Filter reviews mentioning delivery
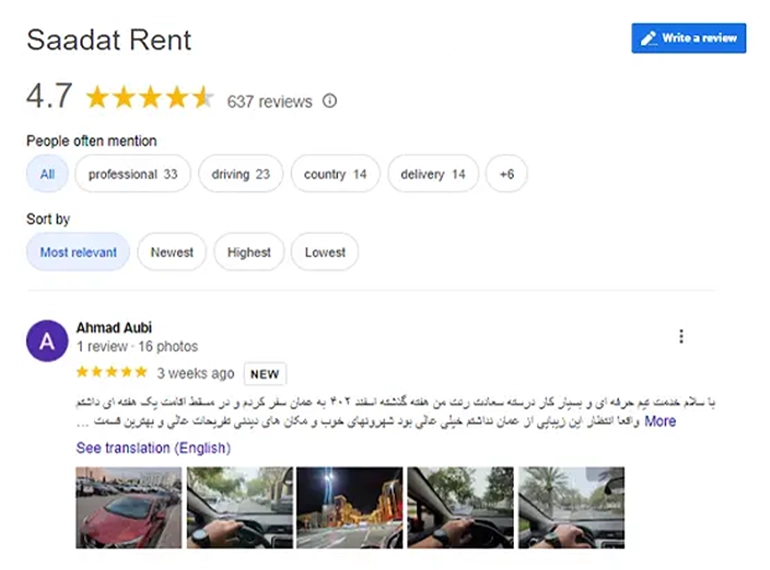 tap(433, 174)
